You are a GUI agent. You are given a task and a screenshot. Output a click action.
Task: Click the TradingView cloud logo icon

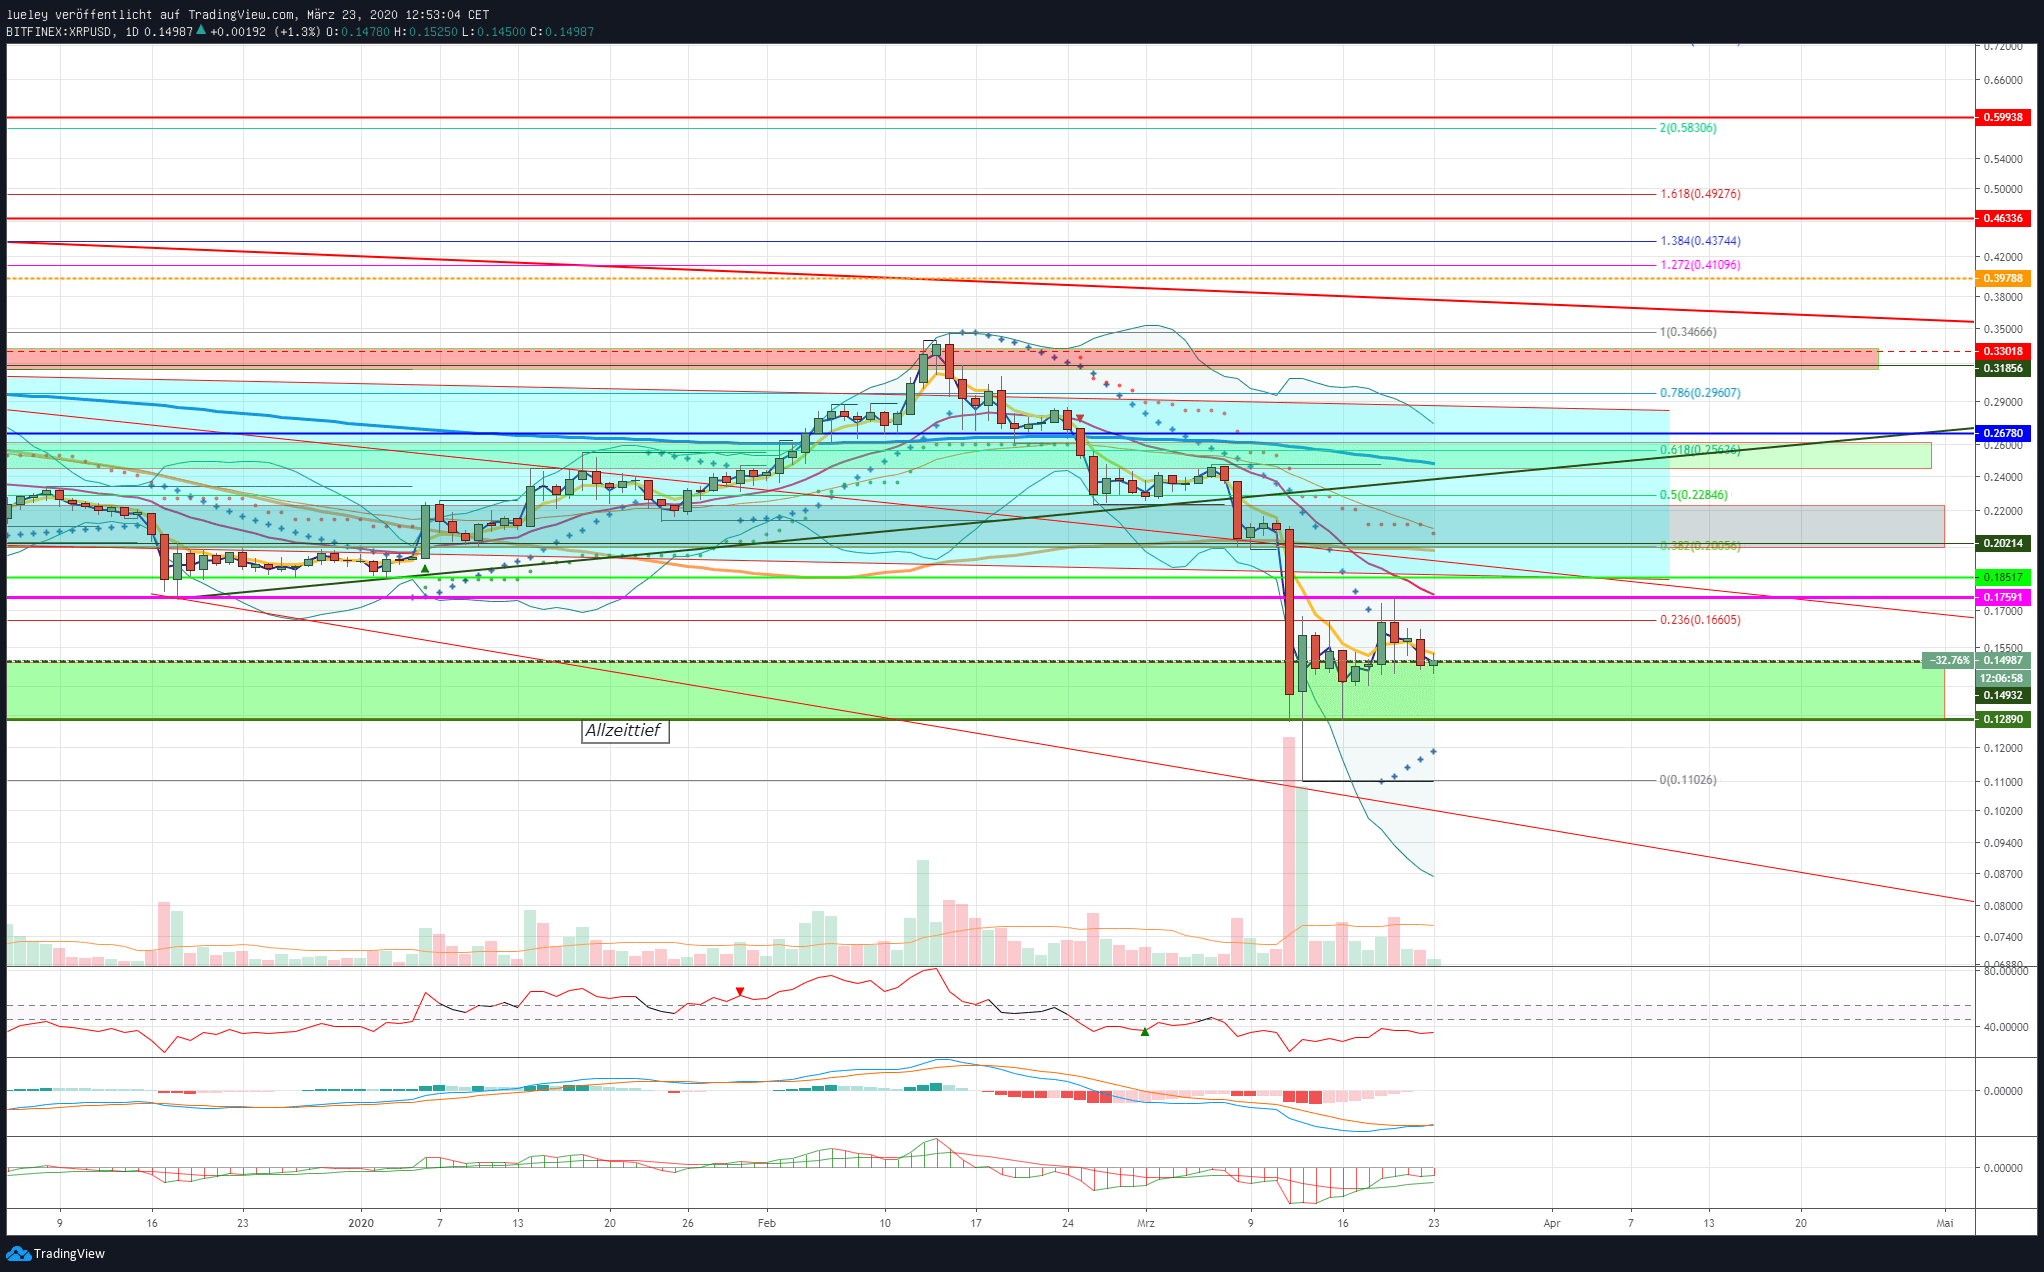[x=18, y=1253]
